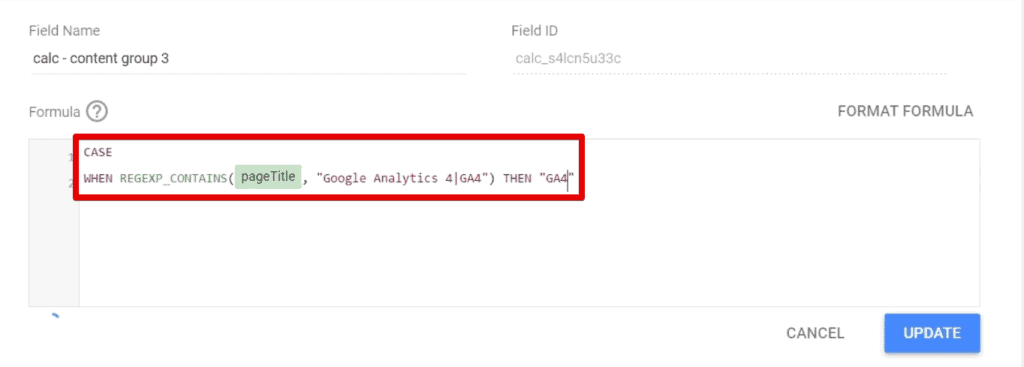
Task: Focus the Field Name input box
Action: (248, 59)
